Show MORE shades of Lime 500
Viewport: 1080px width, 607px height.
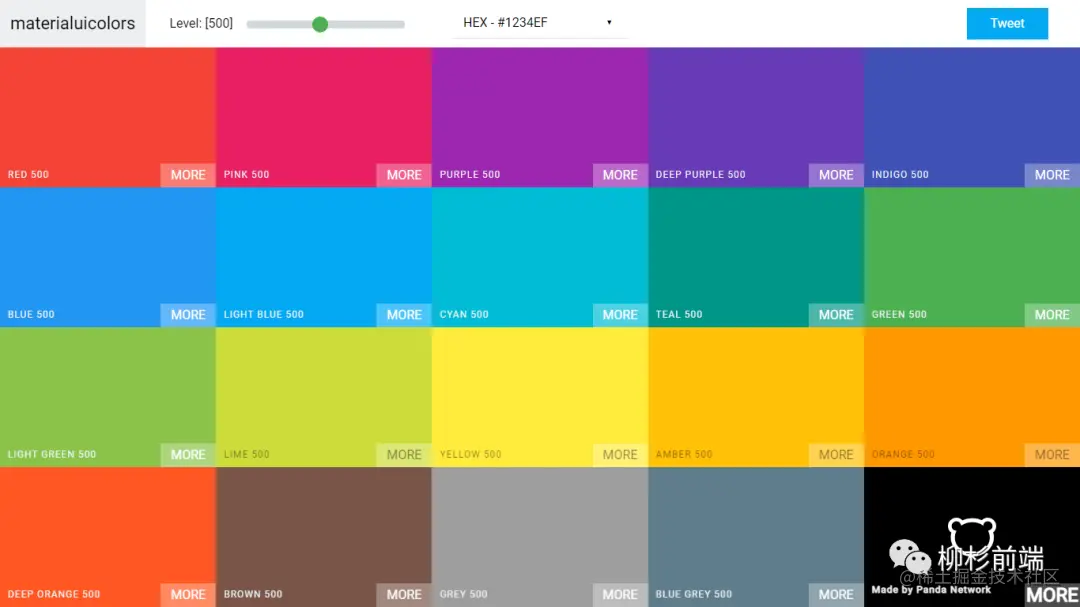coord(404,455)
